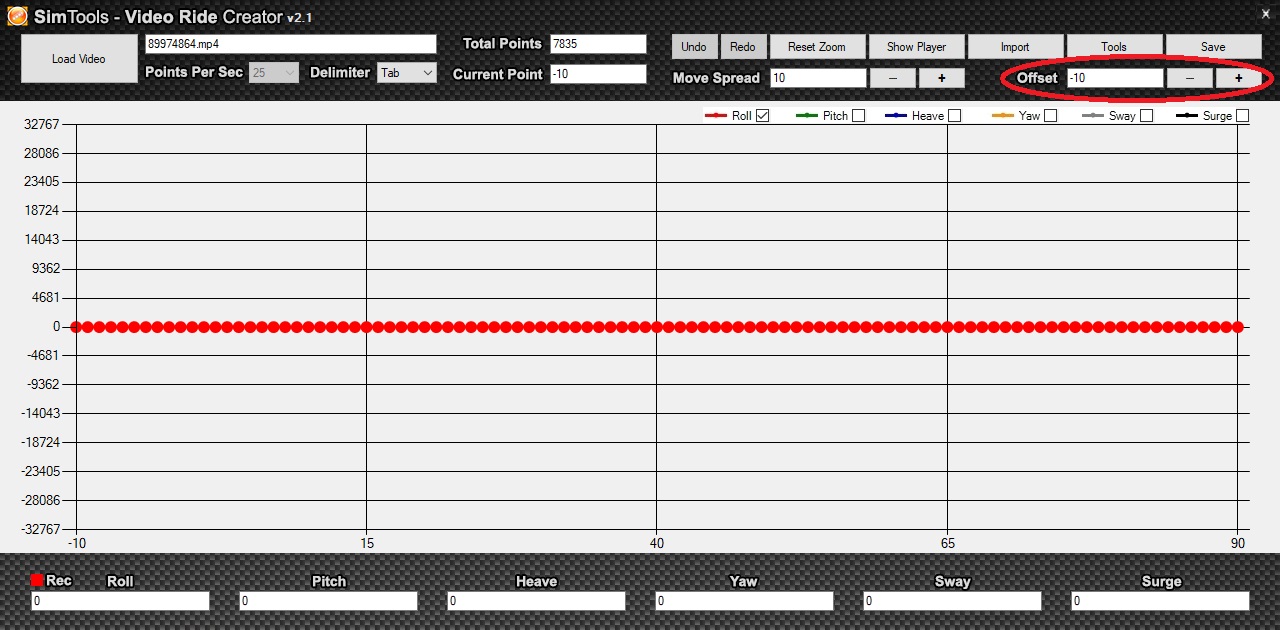Enable the Pitch axis checkbox
The width and height of the screenshot is (1280, 630).
859,116
